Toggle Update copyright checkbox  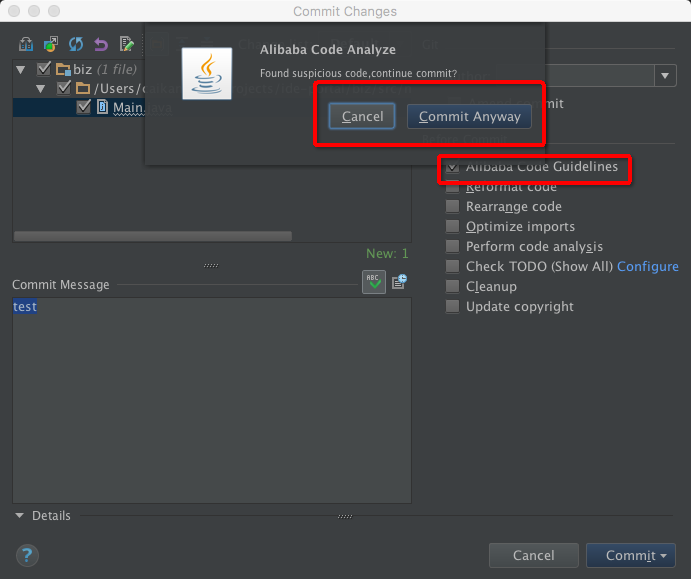(453, 307)
